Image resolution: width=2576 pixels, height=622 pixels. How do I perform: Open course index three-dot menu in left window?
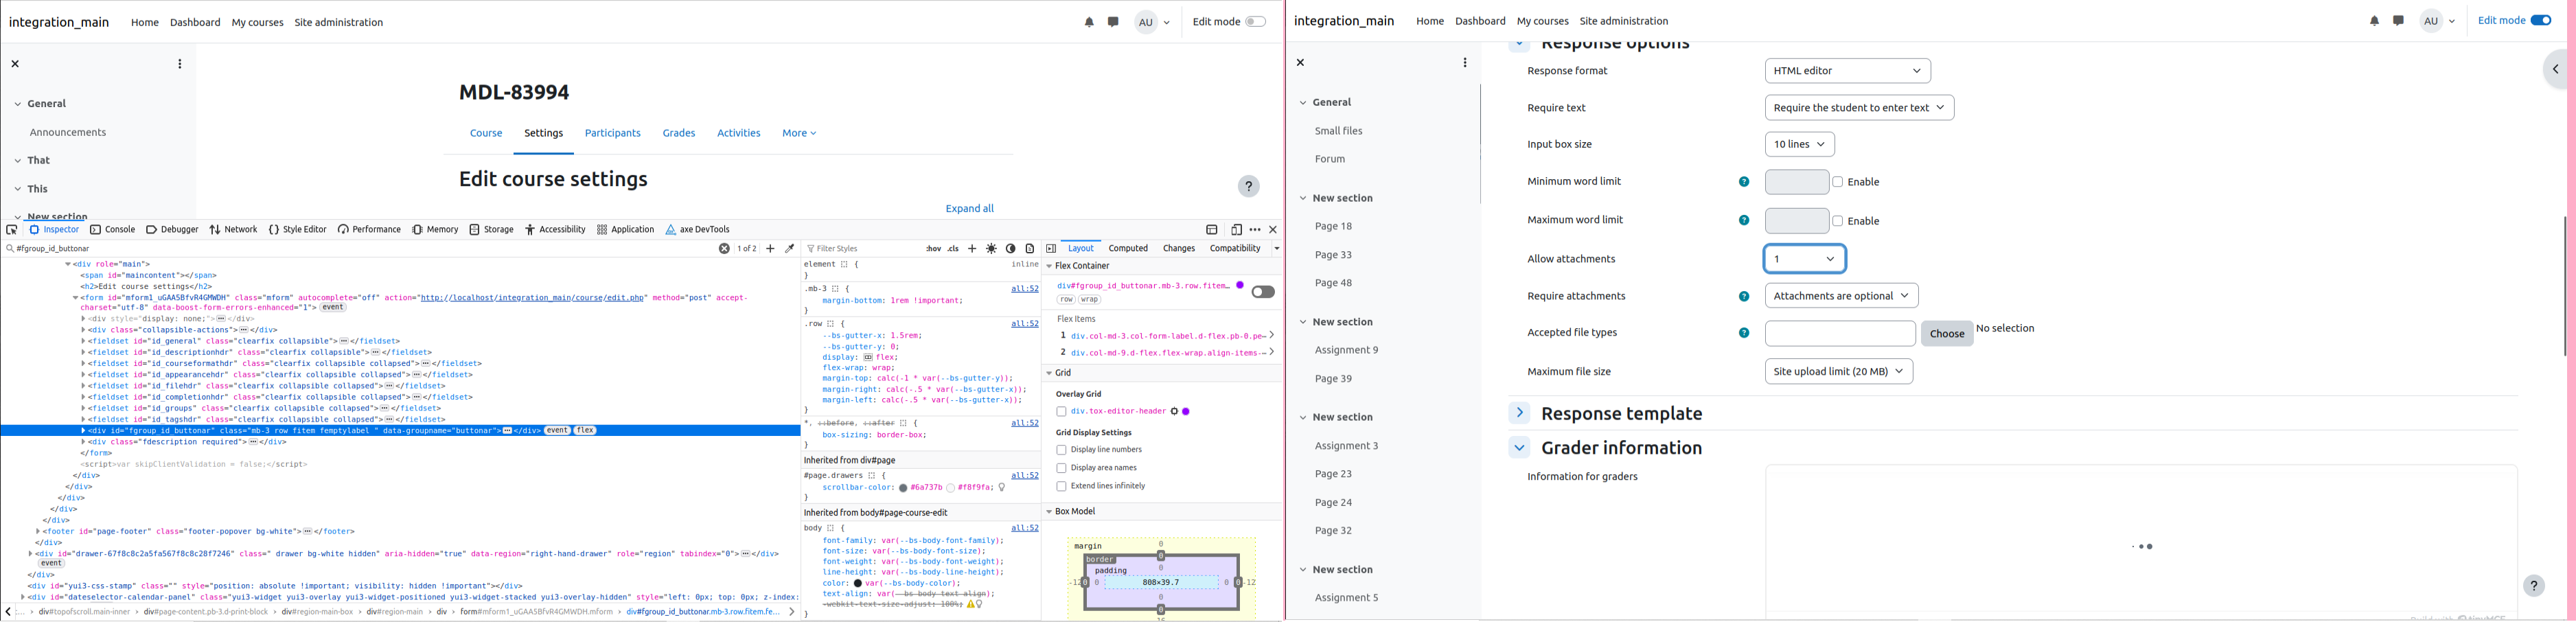pos(180,64)
